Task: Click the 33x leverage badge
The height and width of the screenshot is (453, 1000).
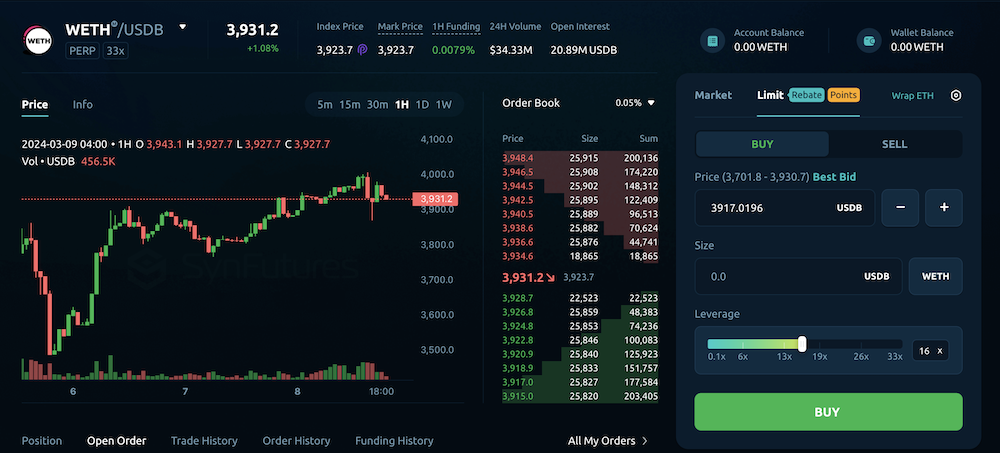Action: point(116,50)
